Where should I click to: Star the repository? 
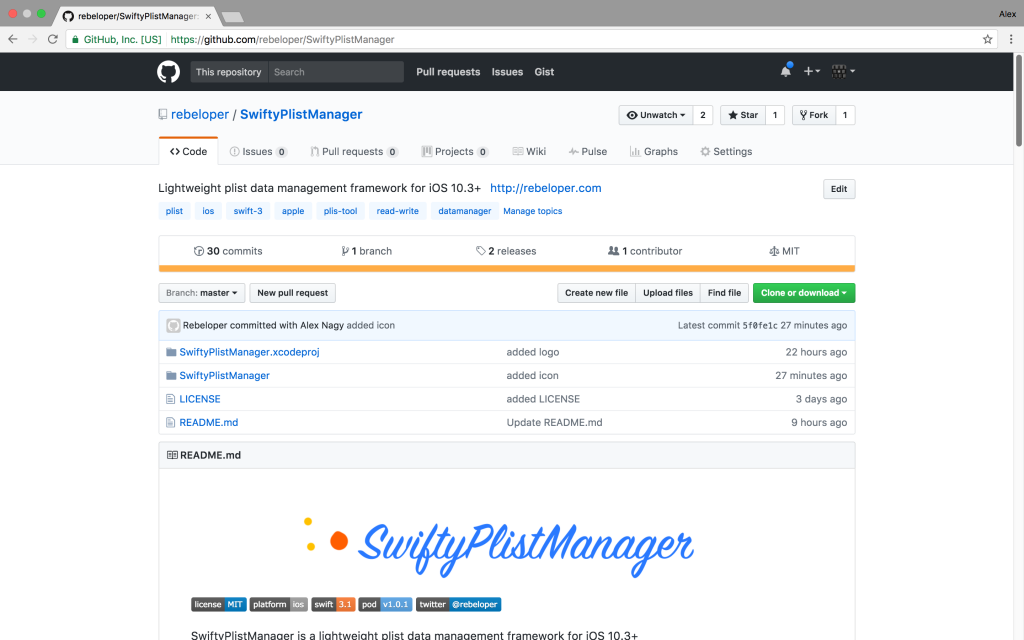point(743,115)
